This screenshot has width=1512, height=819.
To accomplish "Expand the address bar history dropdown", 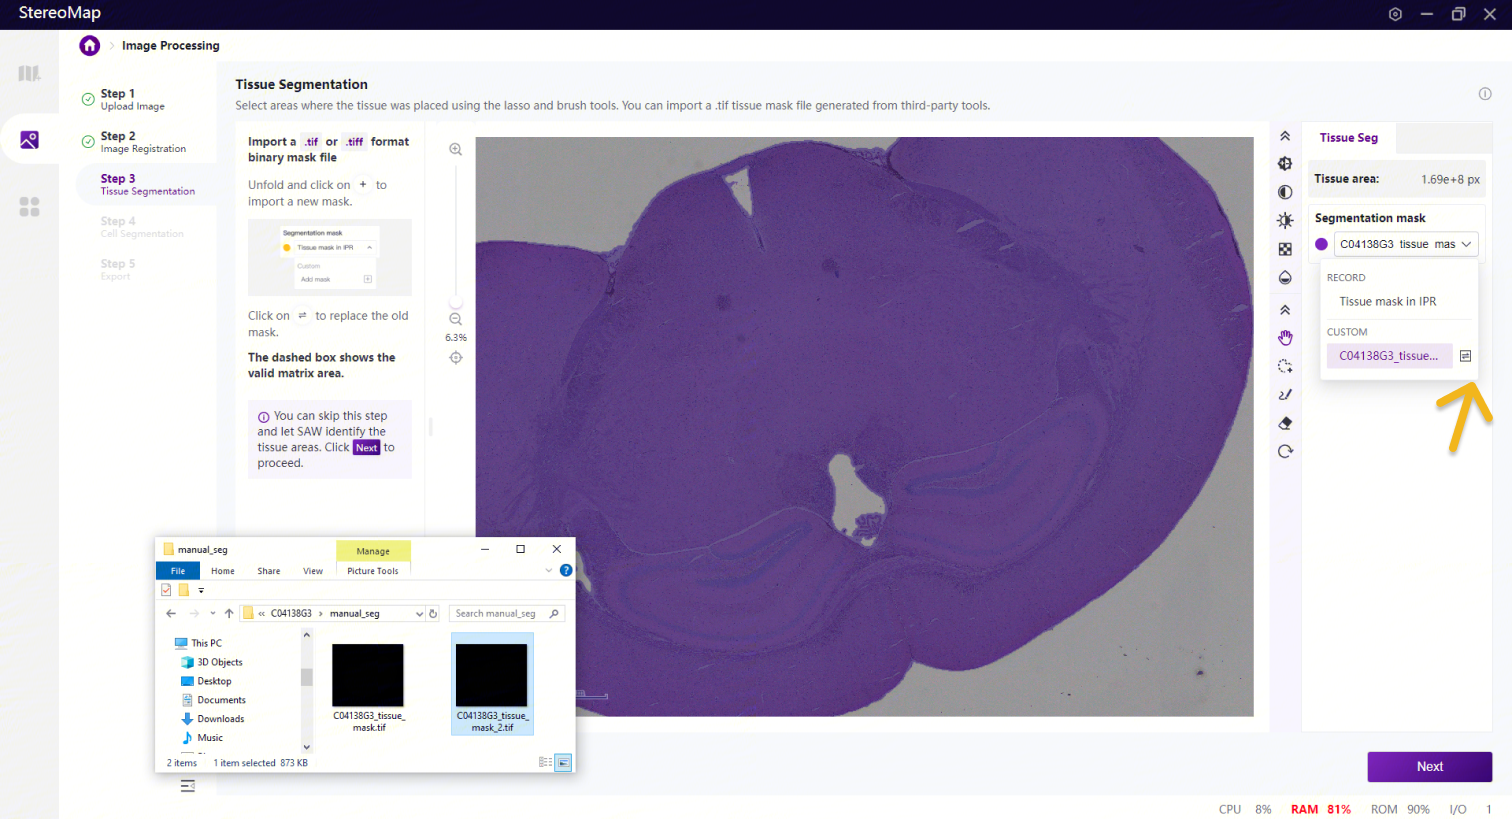I will 419,614.
